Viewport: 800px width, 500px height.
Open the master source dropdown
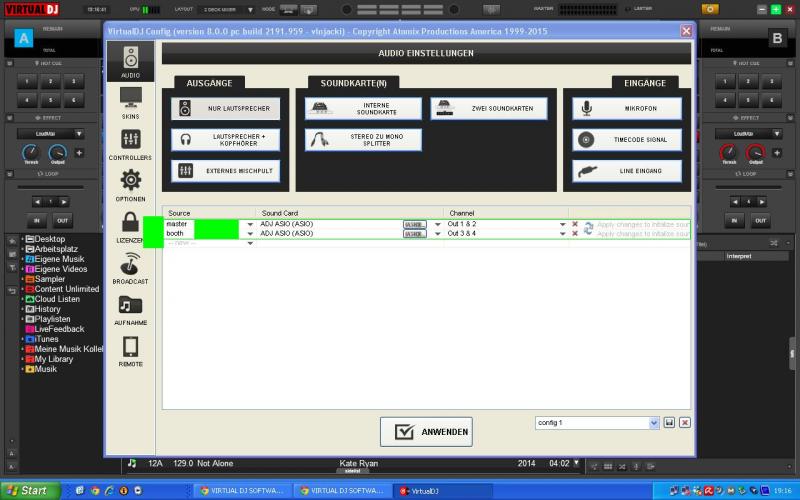point(250,224)
